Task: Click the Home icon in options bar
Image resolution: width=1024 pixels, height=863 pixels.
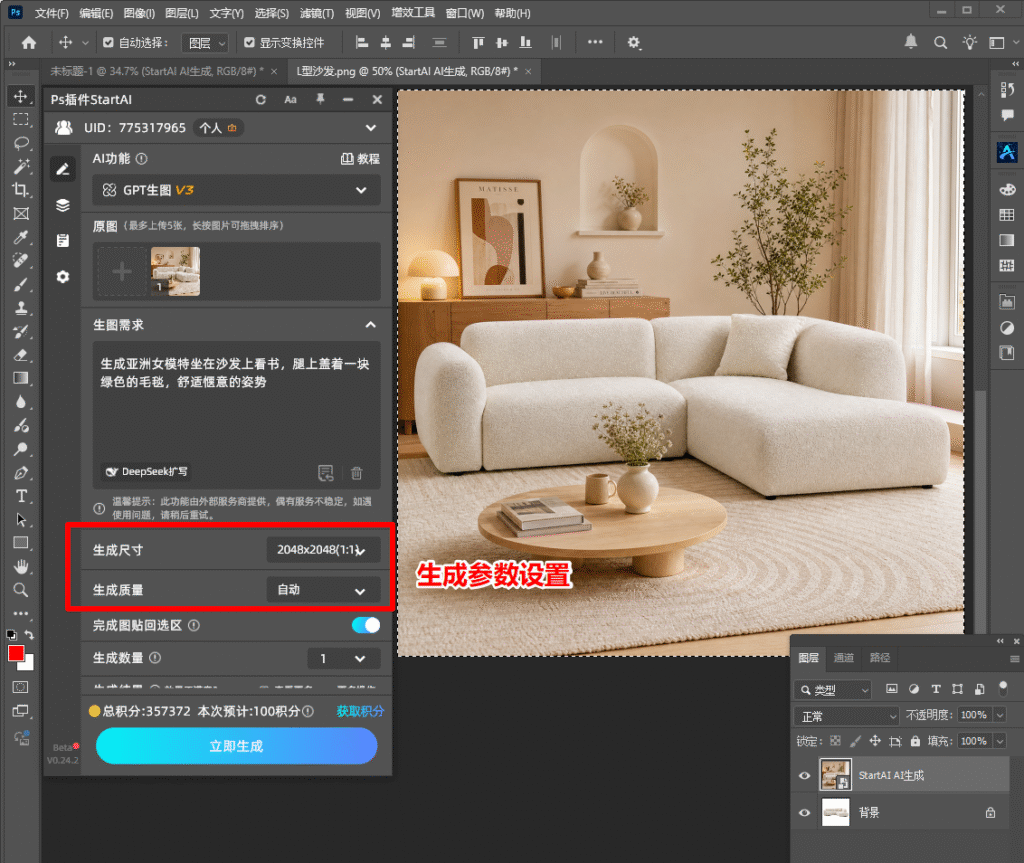Action: [x=29, y=42]
